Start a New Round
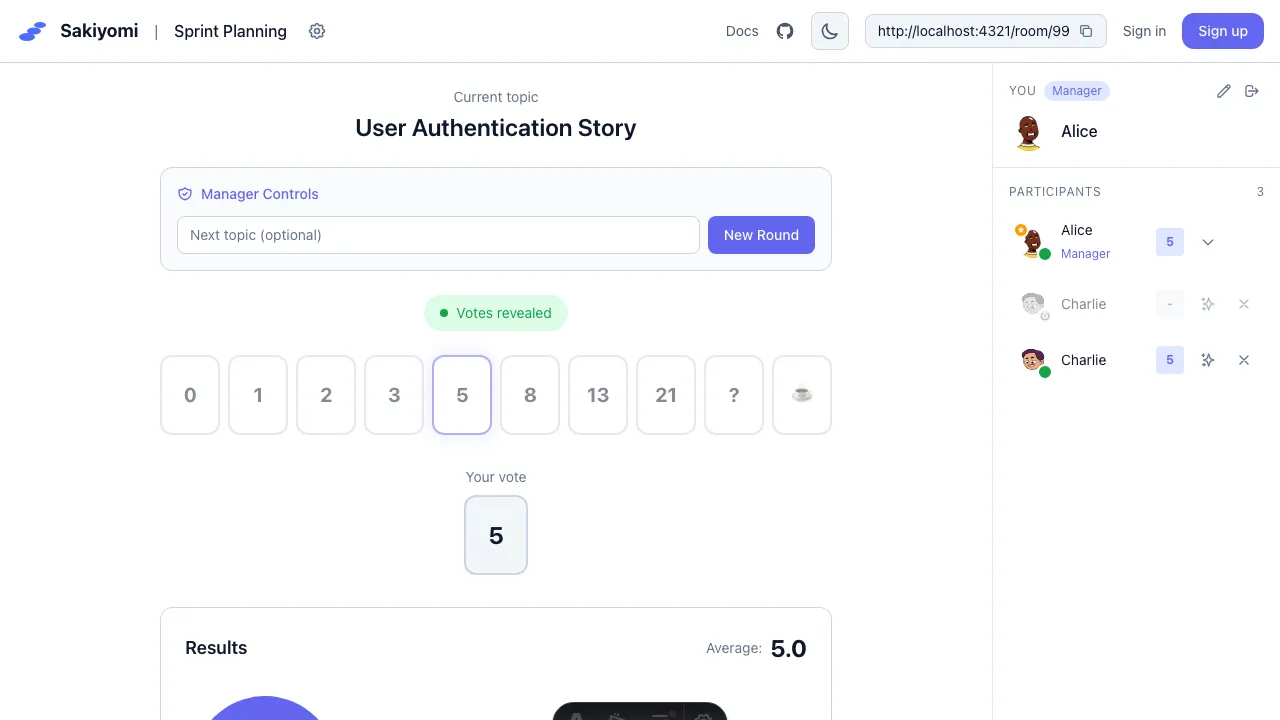This screenshot has height=720, width=1280. point(761,235)
